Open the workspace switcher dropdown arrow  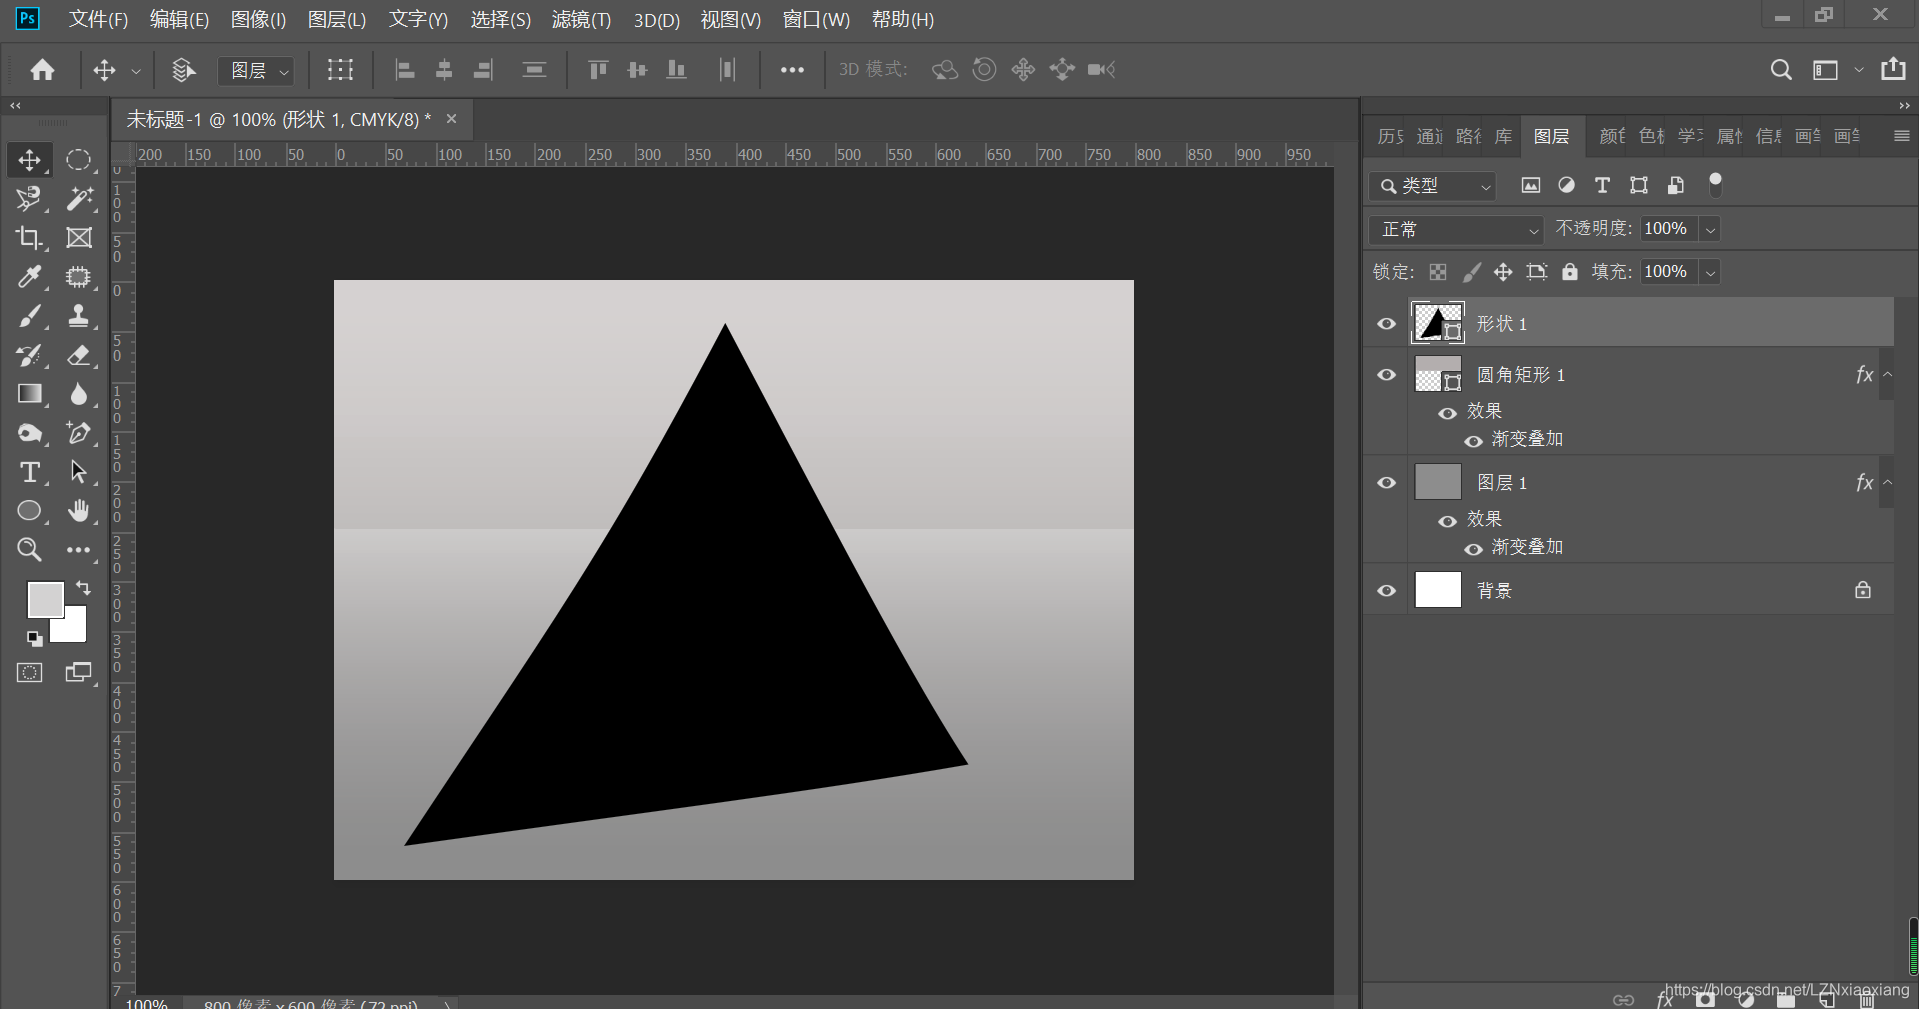pyautogui.click(x=1859, y=70)
